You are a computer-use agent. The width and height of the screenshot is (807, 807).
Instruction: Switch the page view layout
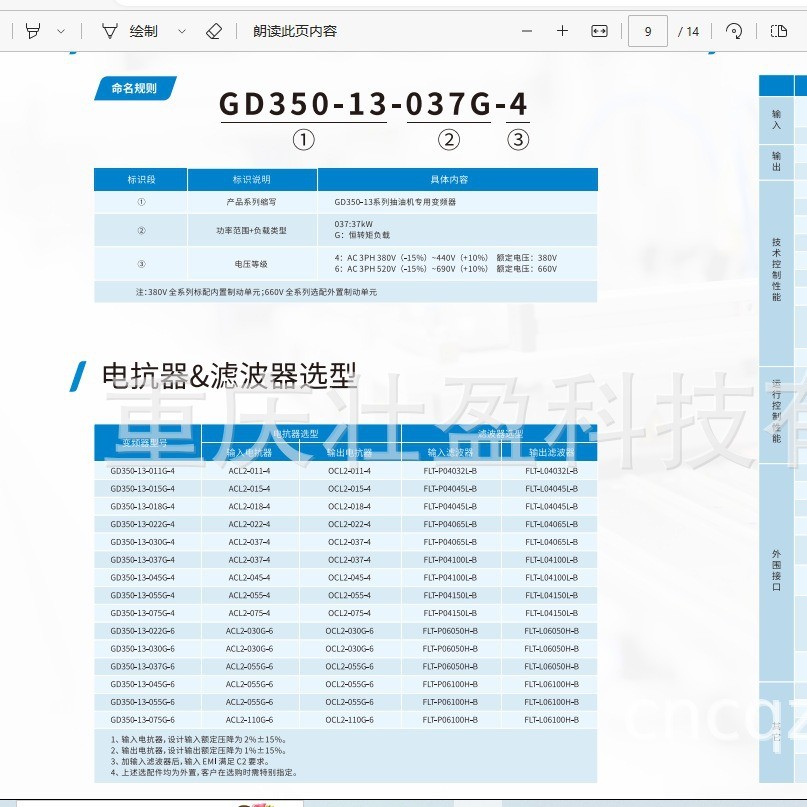(x=779, y=31)
